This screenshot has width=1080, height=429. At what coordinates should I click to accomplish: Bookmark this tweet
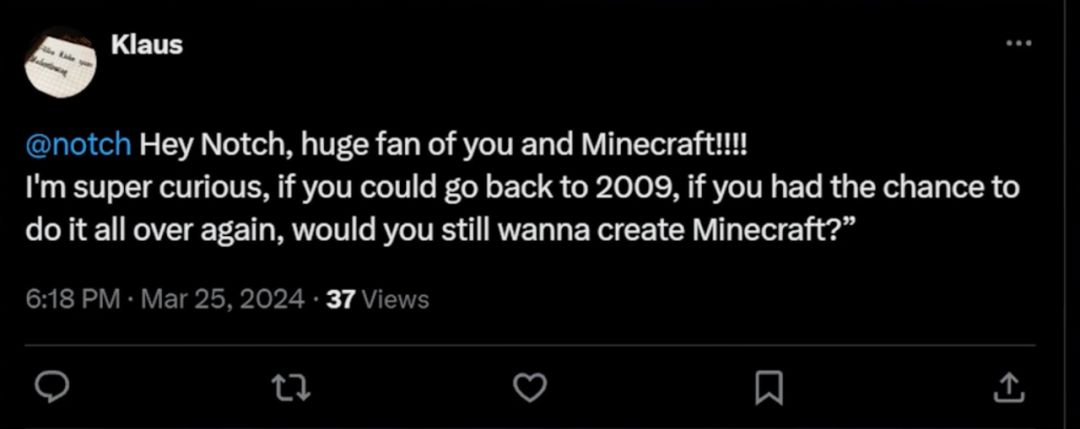(x=767, y=387)
